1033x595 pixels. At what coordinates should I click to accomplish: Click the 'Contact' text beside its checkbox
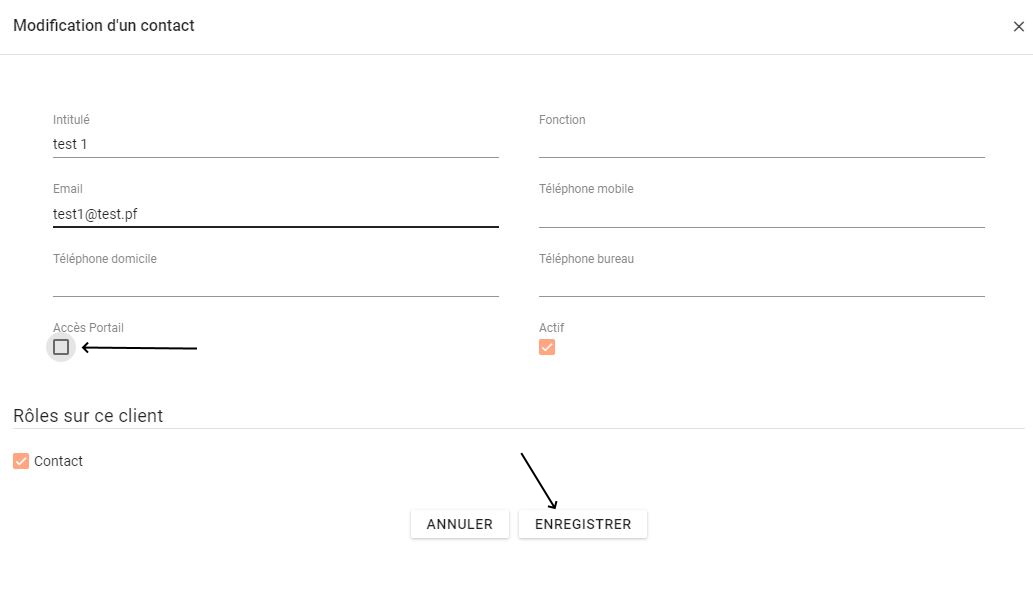[58, 461]
